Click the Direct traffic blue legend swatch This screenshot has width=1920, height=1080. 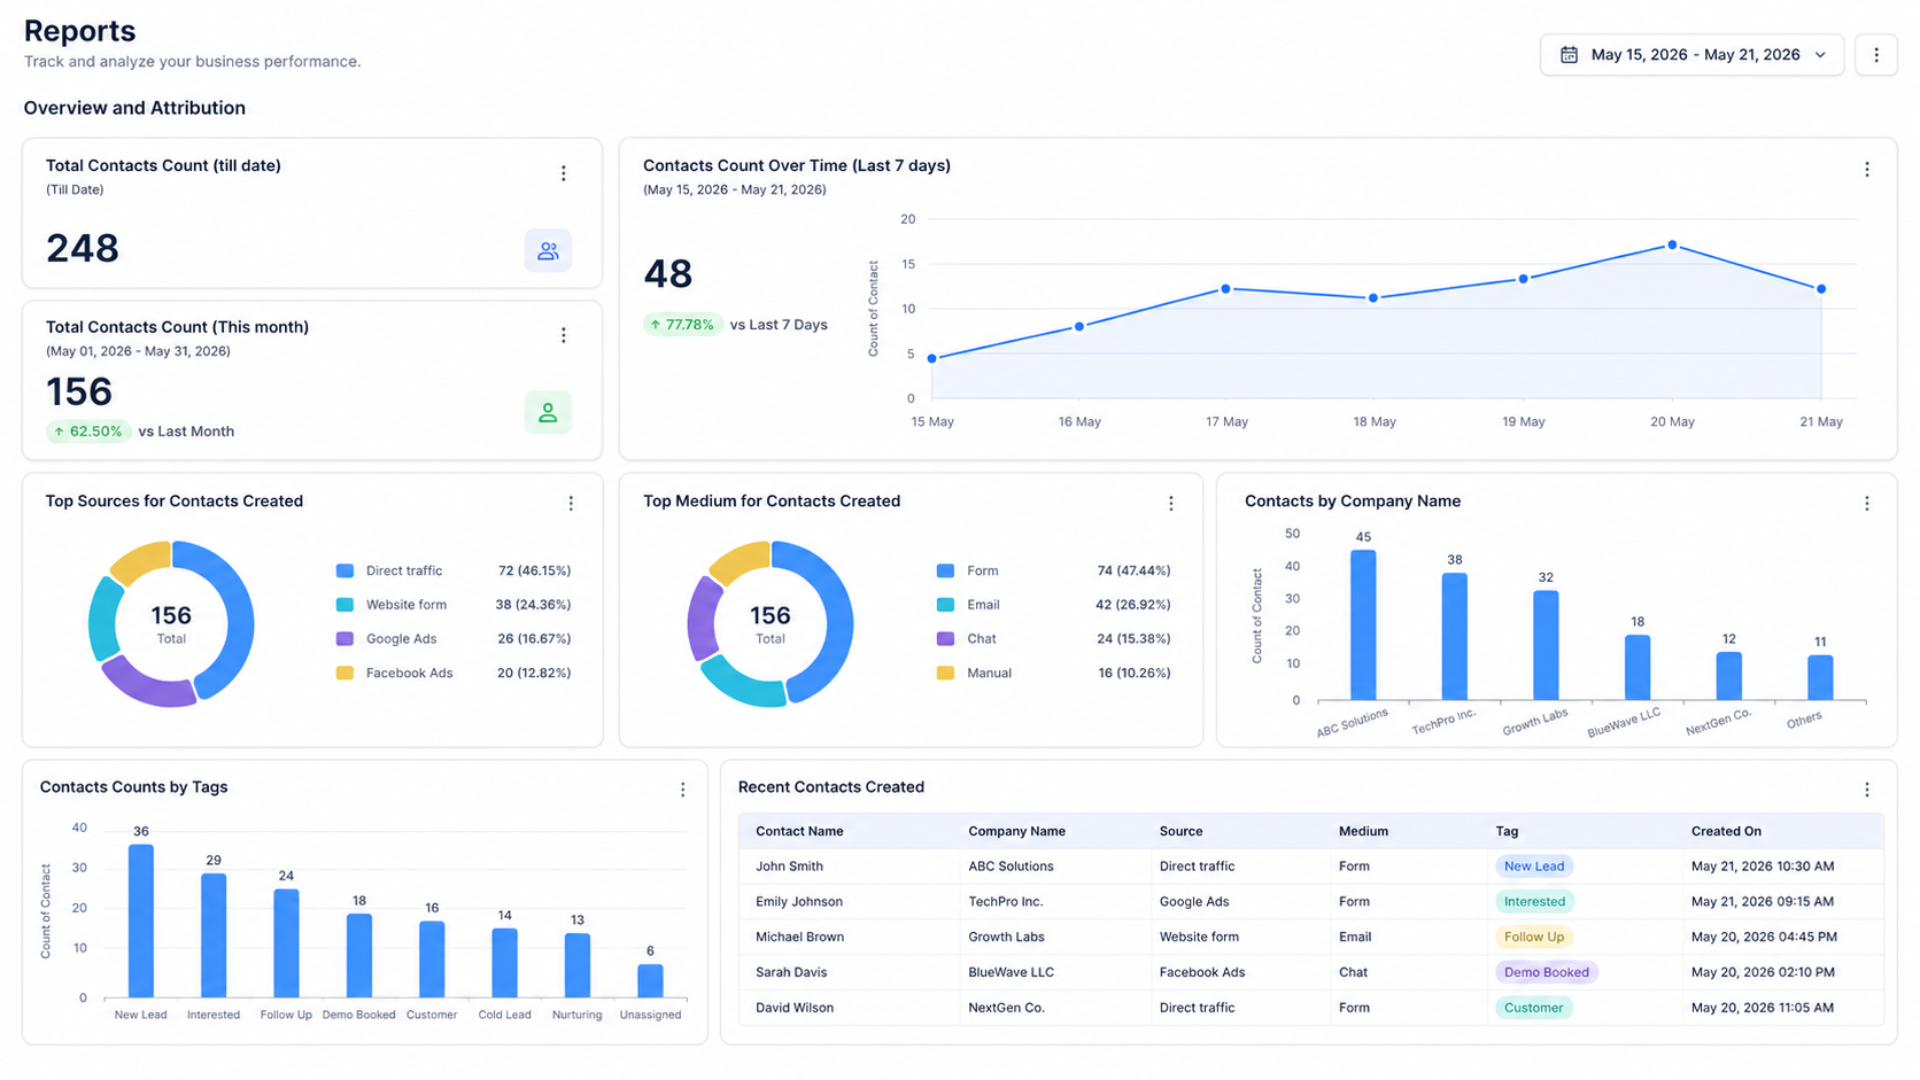point(345,571)
